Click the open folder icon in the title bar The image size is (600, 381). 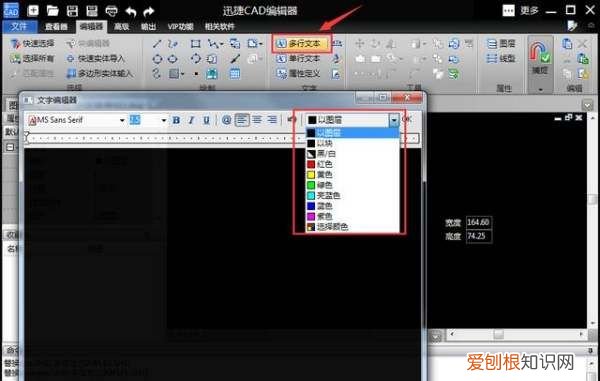click(x=52, y=11)
